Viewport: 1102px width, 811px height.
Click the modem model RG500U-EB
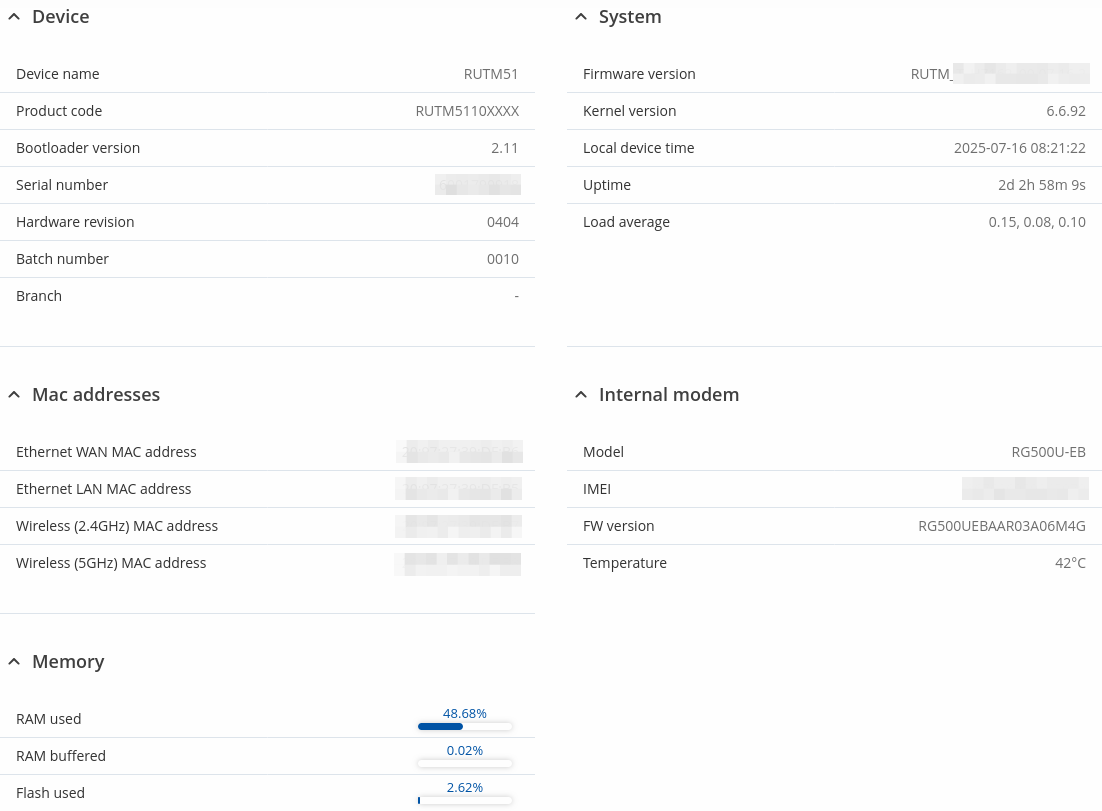click(1048, 452)
